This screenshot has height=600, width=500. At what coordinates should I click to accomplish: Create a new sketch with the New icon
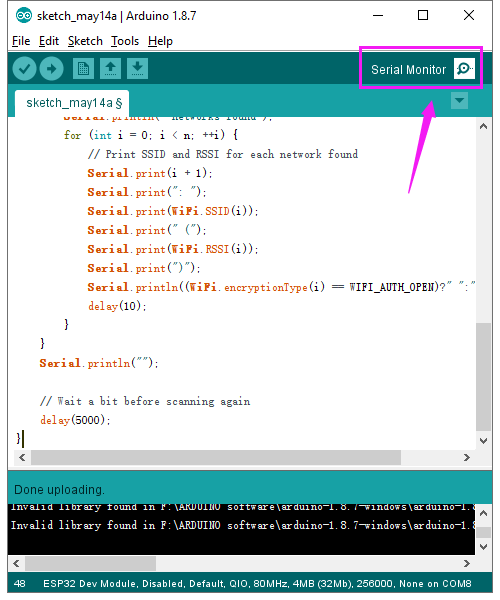[x=83, y=69]
